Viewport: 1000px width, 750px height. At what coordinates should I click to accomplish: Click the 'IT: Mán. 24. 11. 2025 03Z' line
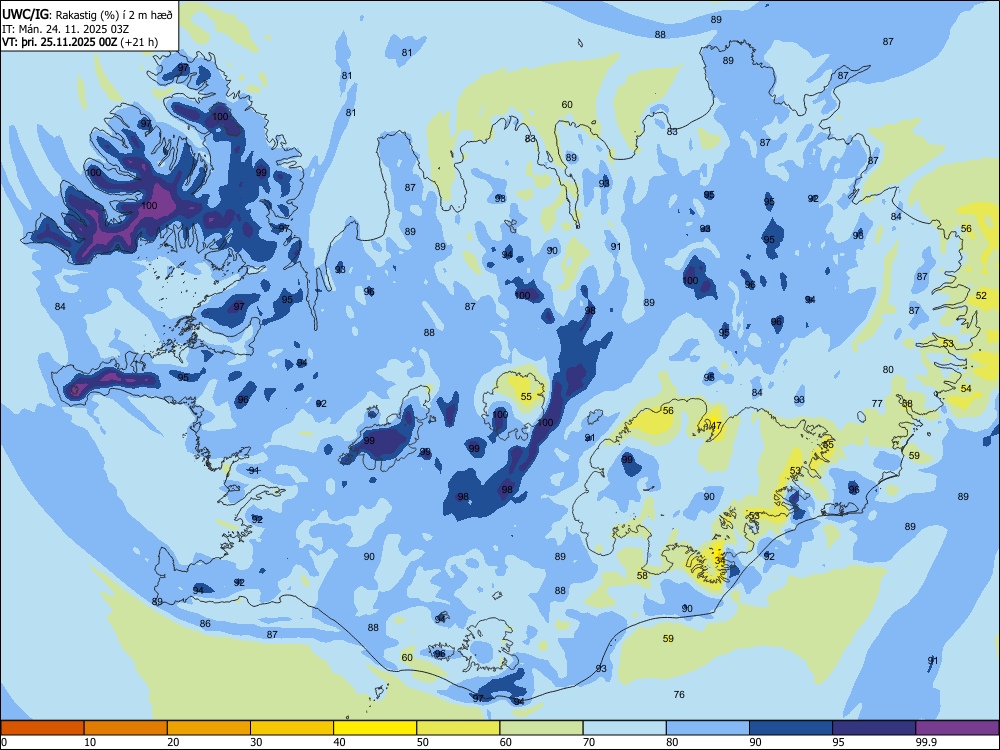point(65,29)
